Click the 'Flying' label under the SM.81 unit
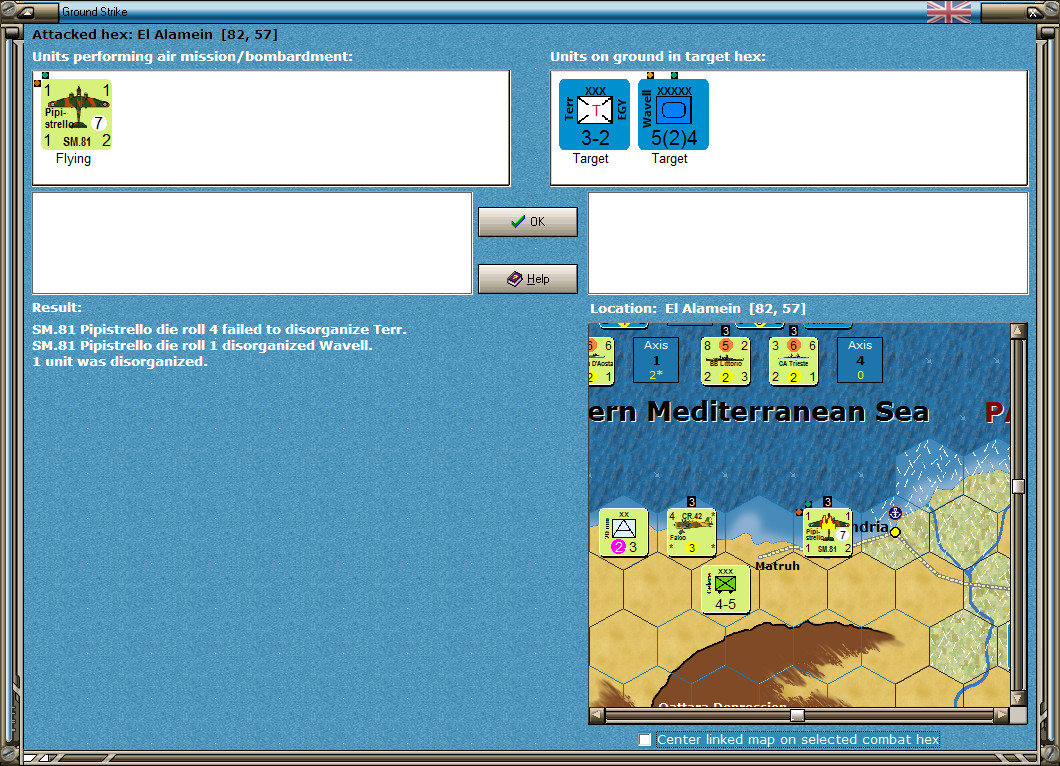1060x766 pixels. pos(73,158)
